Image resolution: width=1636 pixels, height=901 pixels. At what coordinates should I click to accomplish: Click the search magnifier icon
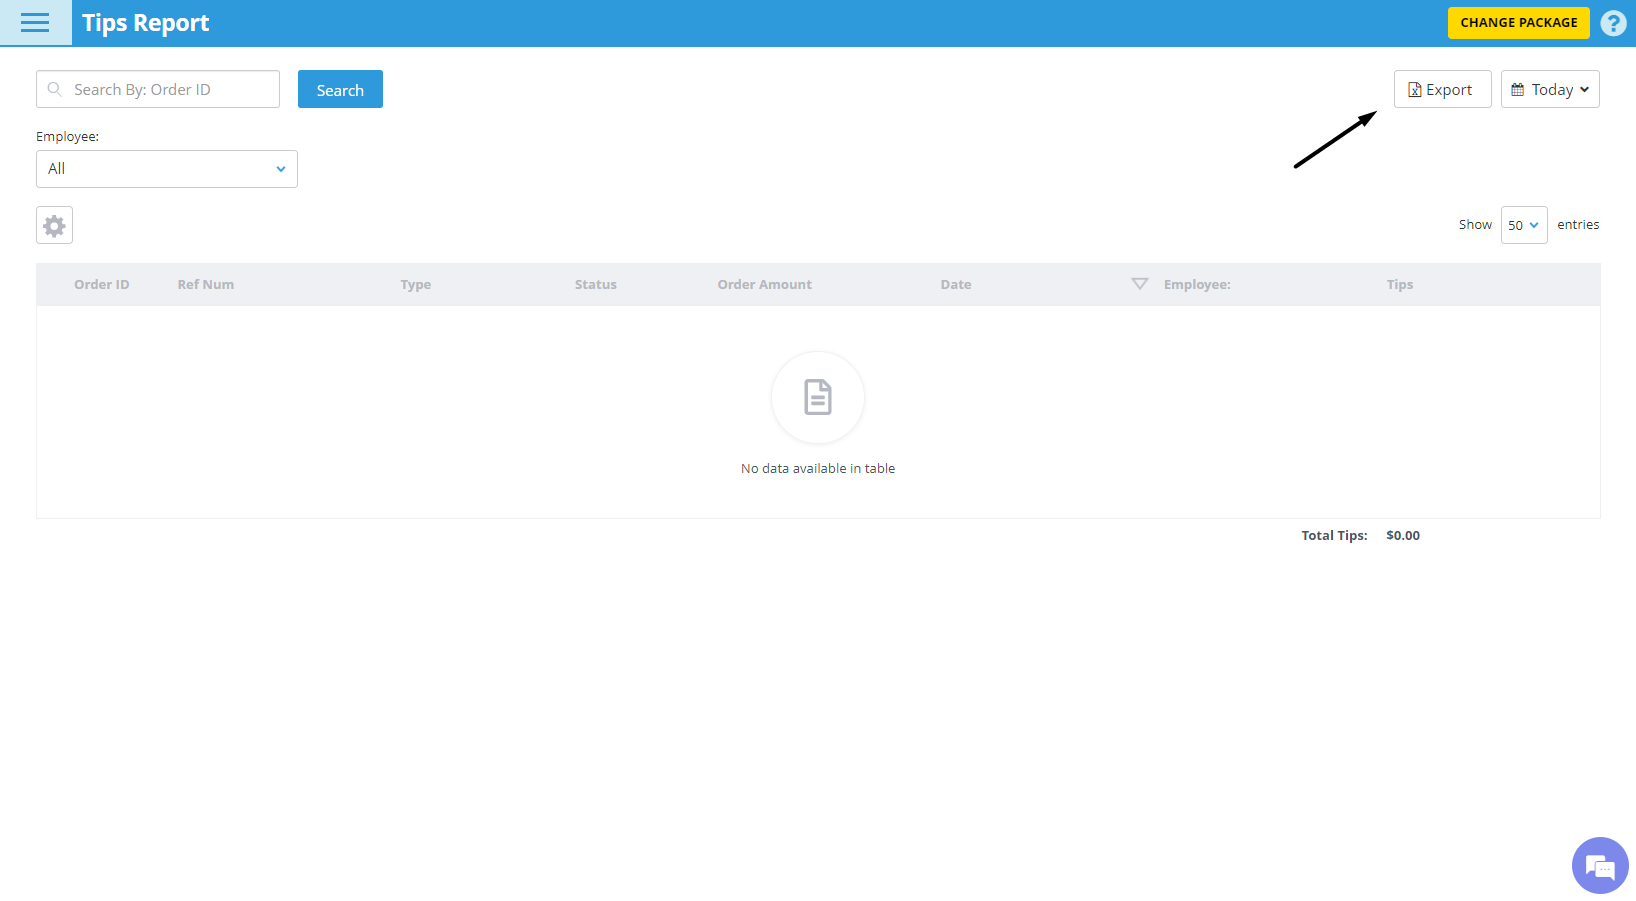click(55, 90)
